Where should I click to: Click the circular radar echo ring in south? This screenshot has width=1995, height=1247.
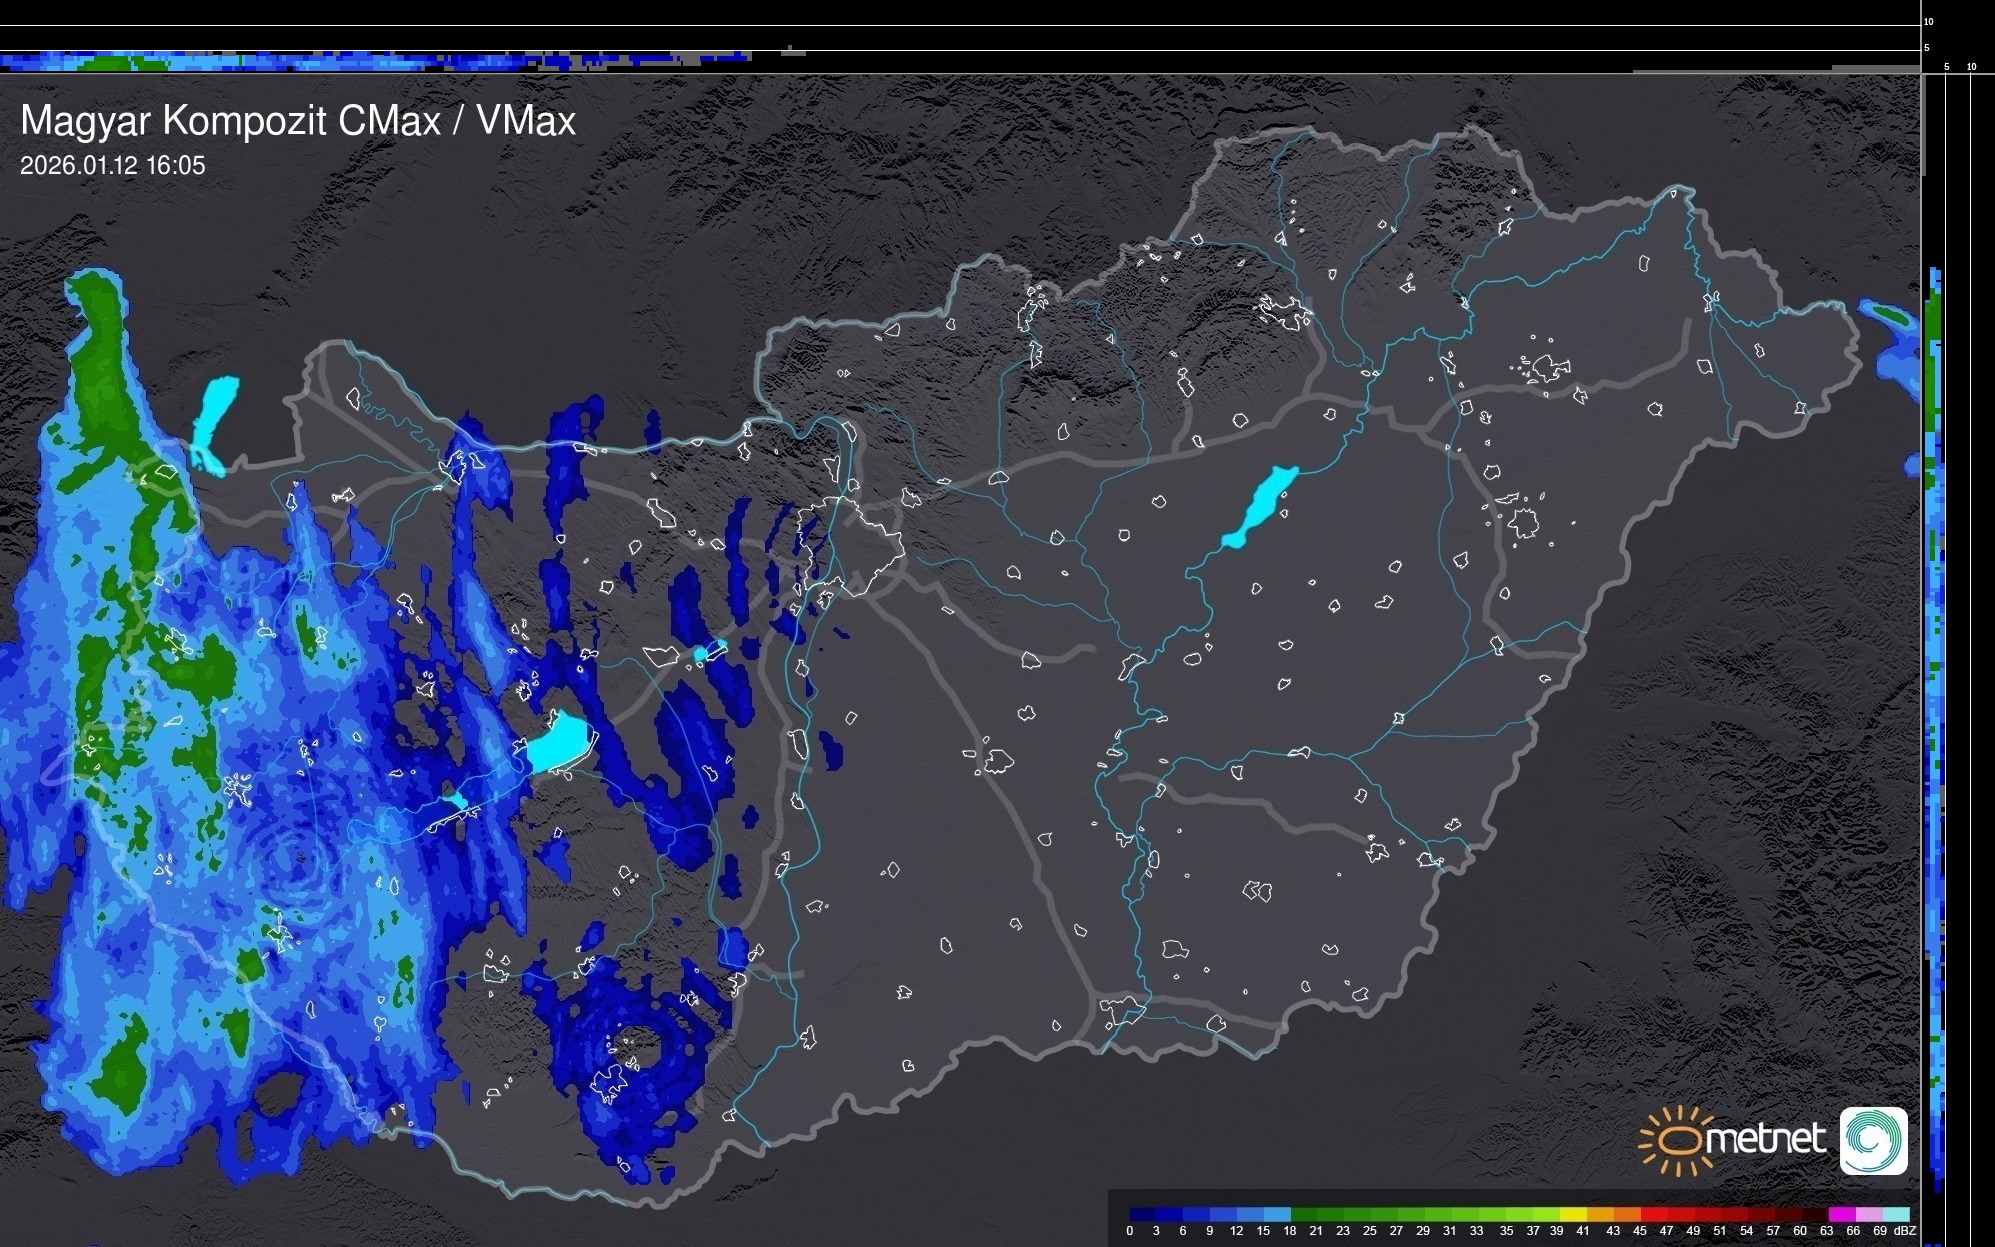[x=636, y=1045]
